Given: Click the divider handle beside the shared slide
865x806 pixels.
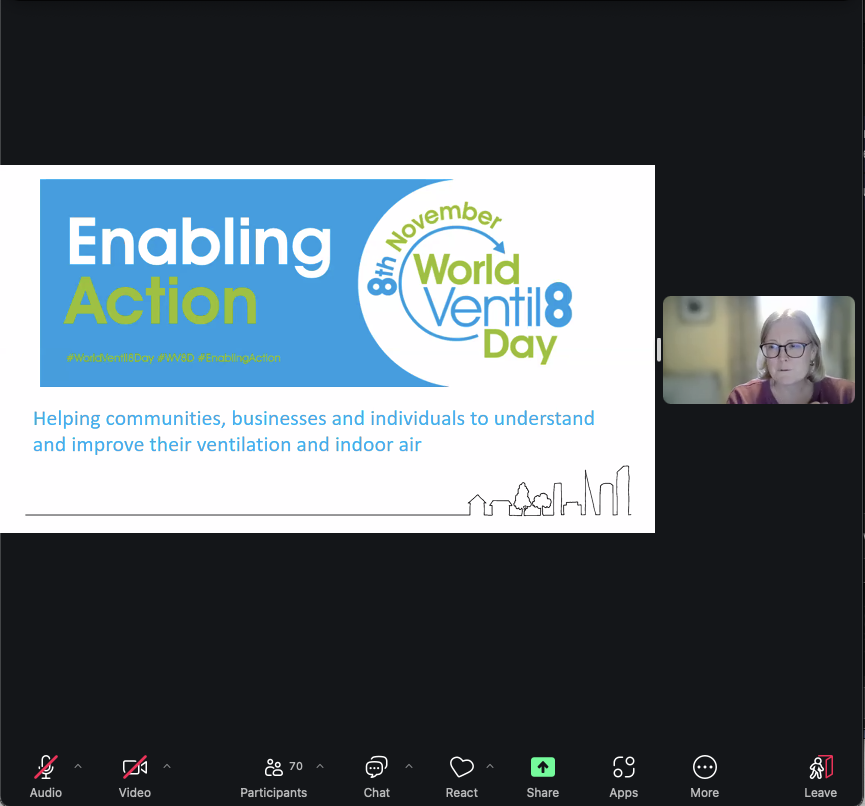Looking at the screenshot, I should tap(659, 349).
